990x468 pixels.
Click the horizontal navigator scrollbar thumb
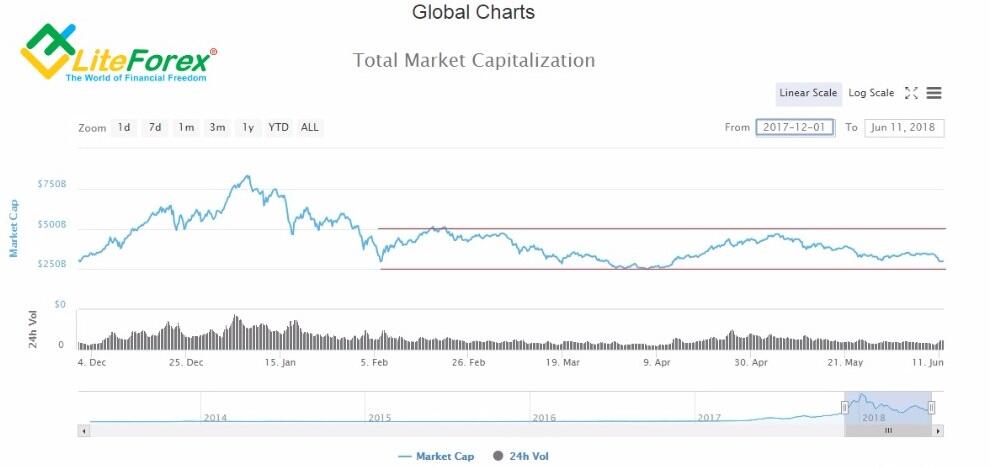(888, 431)
